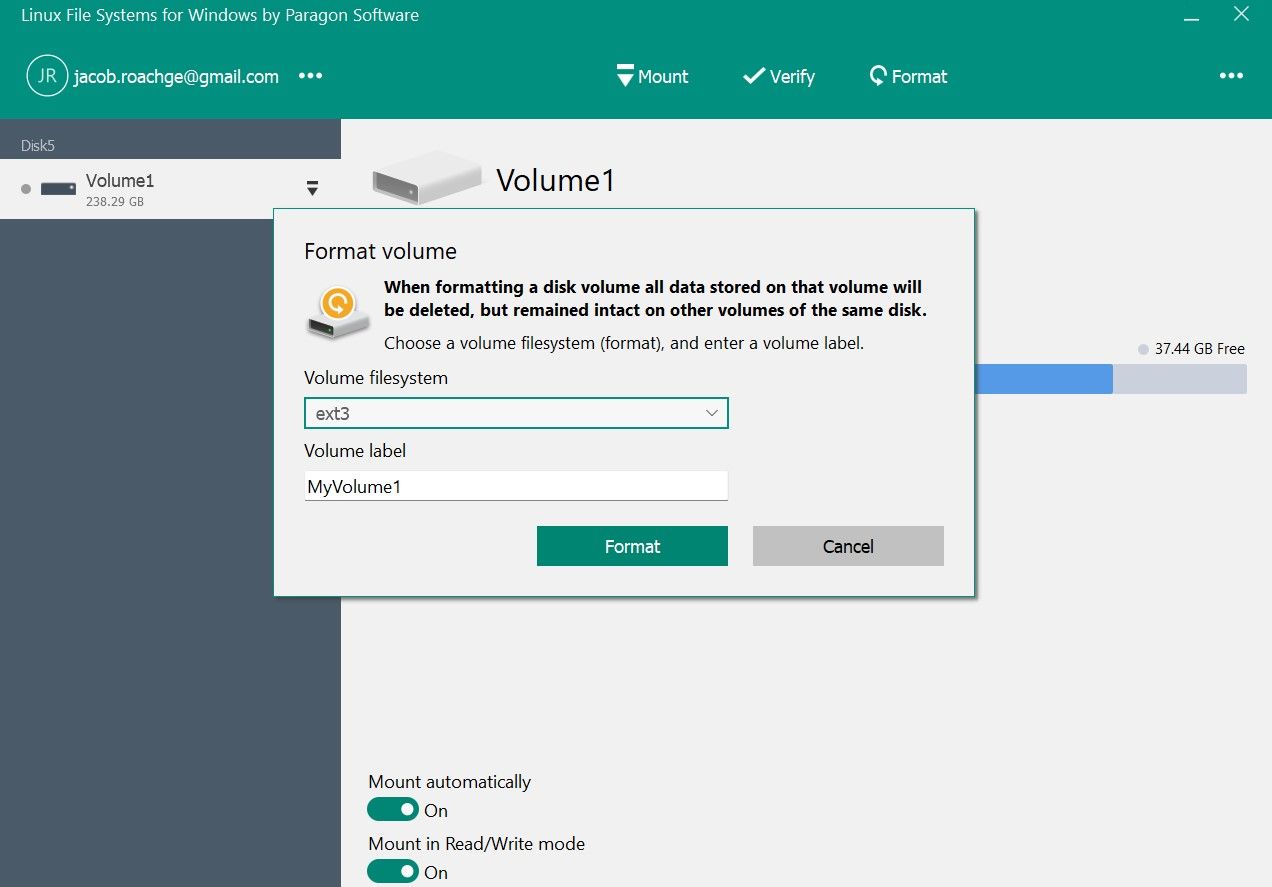Image resolution: width=1272 pixels, height=887 pixels.
Task: Click the Volume label text field
Action: [x=516, y=487]
